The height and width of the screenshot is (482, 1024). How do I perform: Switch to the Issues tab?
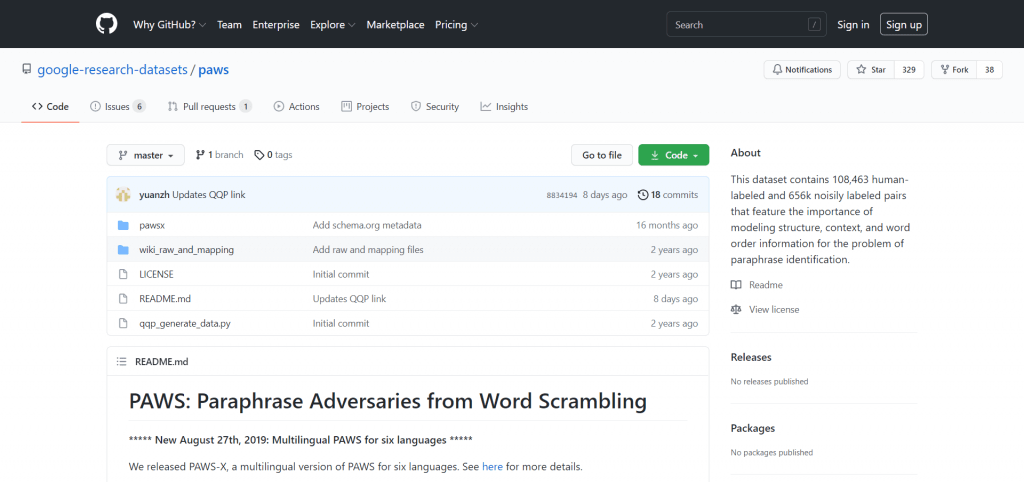tap(118, 106)
